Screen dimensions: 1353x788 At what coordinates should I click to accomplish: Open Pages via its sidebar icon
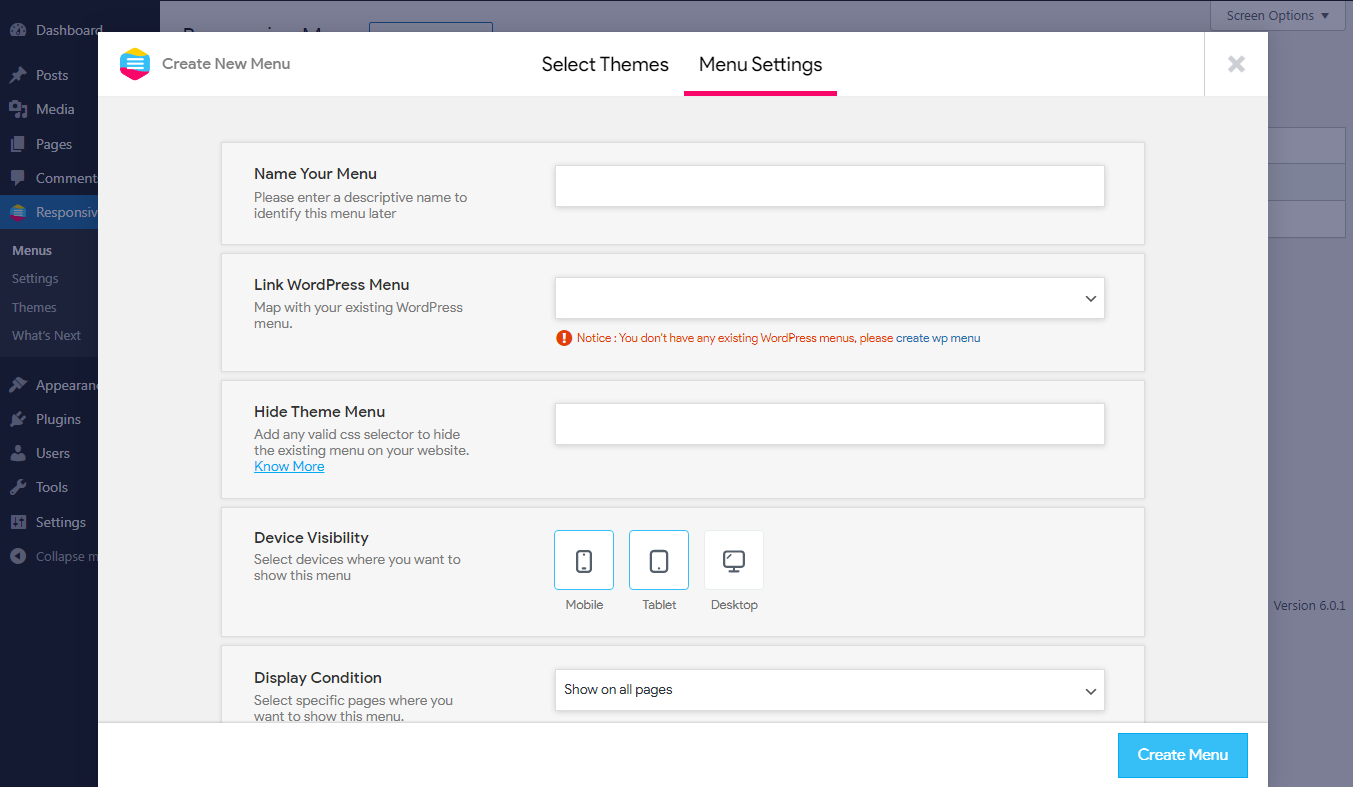18,144
